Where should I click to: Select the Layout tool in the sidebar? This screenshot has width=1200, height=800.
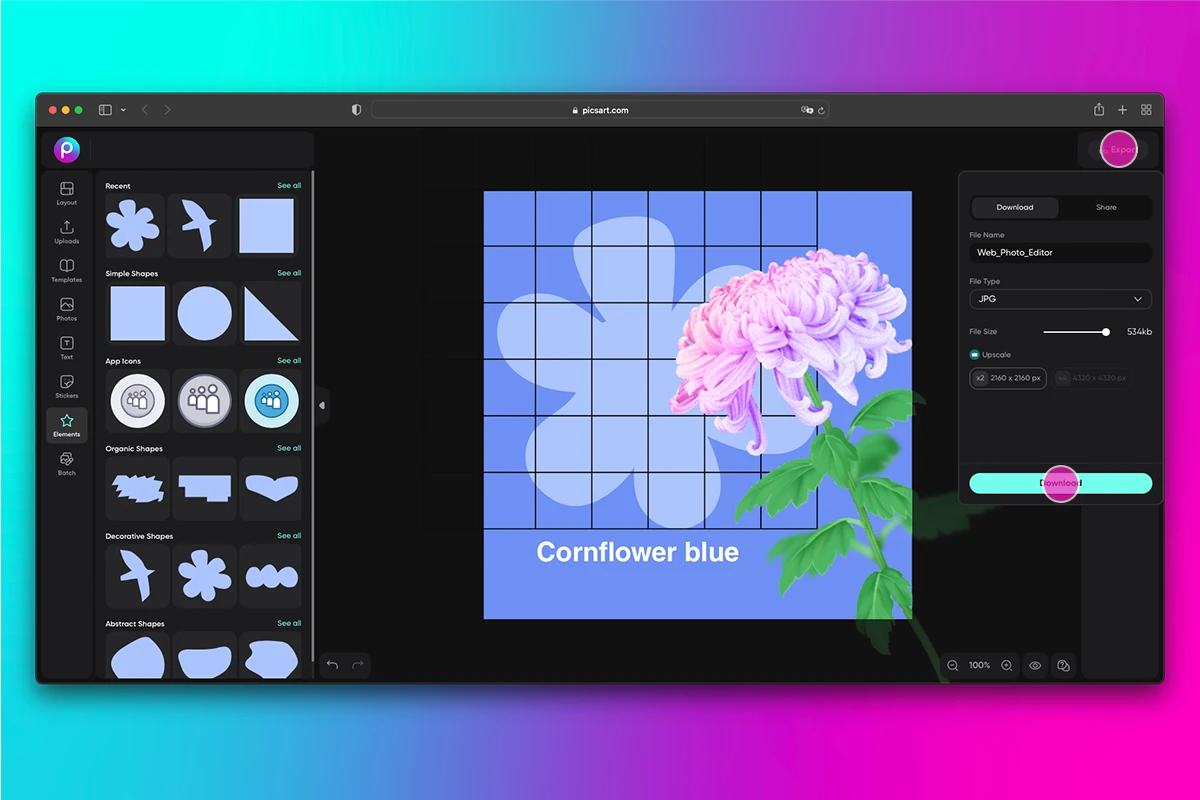(x=66, y=193)
